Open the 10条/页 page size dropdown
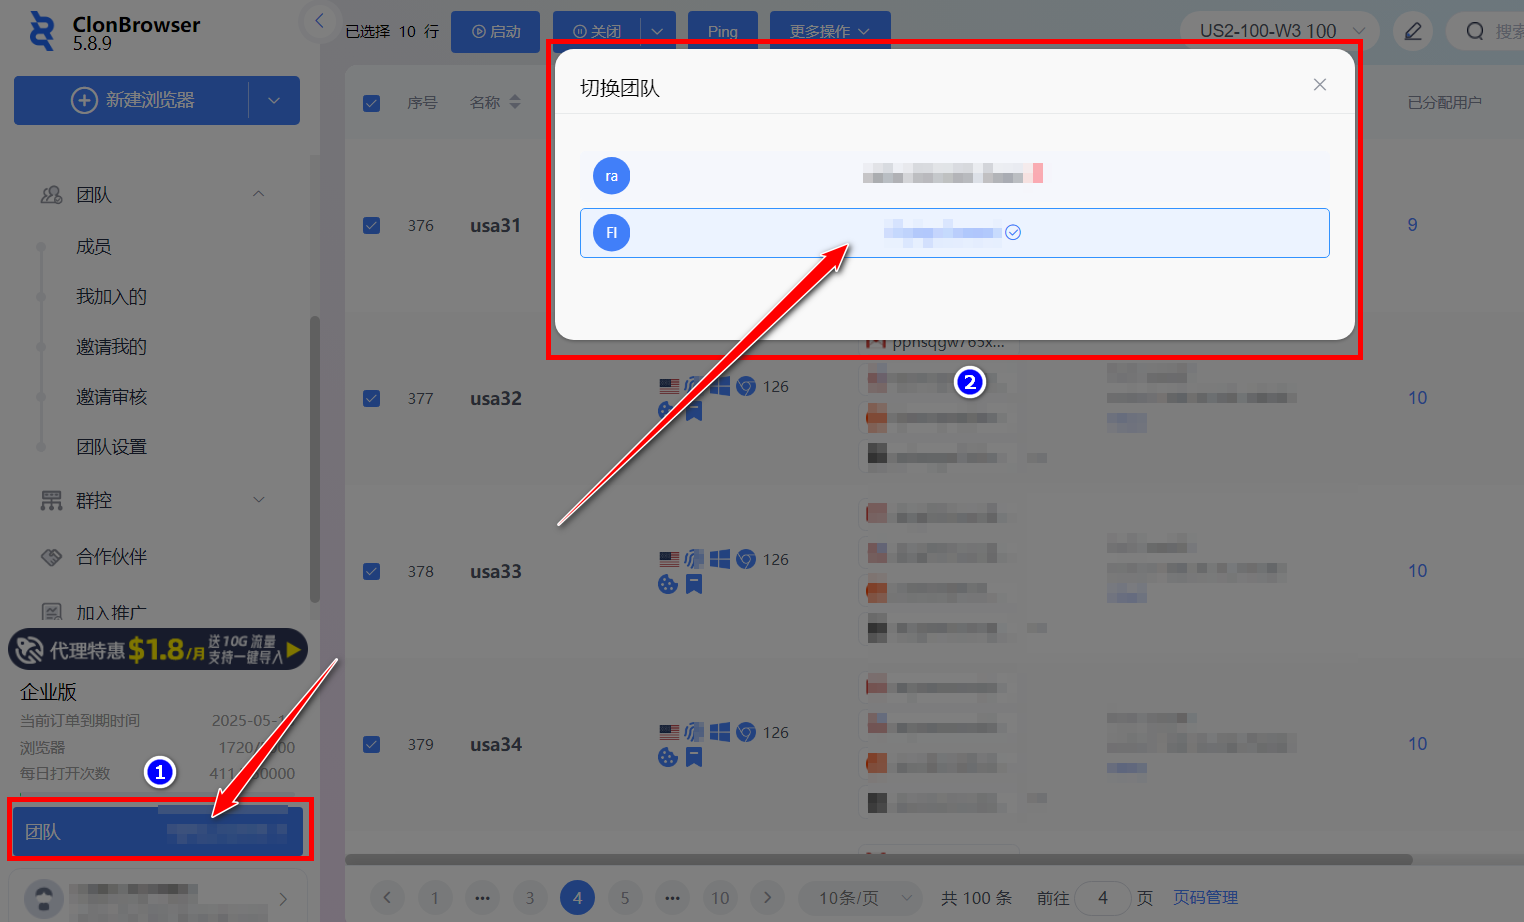The width and height of the screenshot is (1524, 922). (x=860, y=898)
